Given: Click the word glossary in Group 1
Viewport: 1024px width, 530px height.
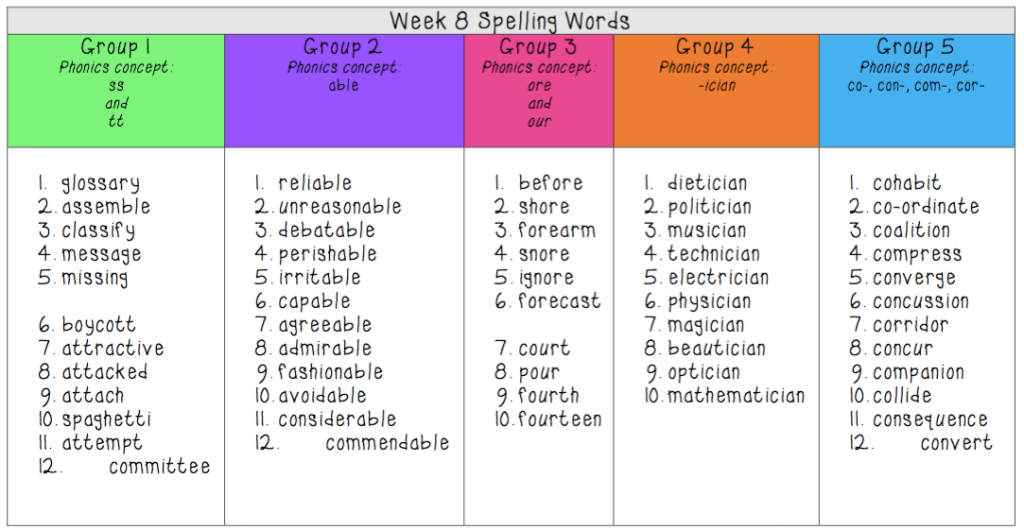Looking at the screenshot, I should [100, 184].
